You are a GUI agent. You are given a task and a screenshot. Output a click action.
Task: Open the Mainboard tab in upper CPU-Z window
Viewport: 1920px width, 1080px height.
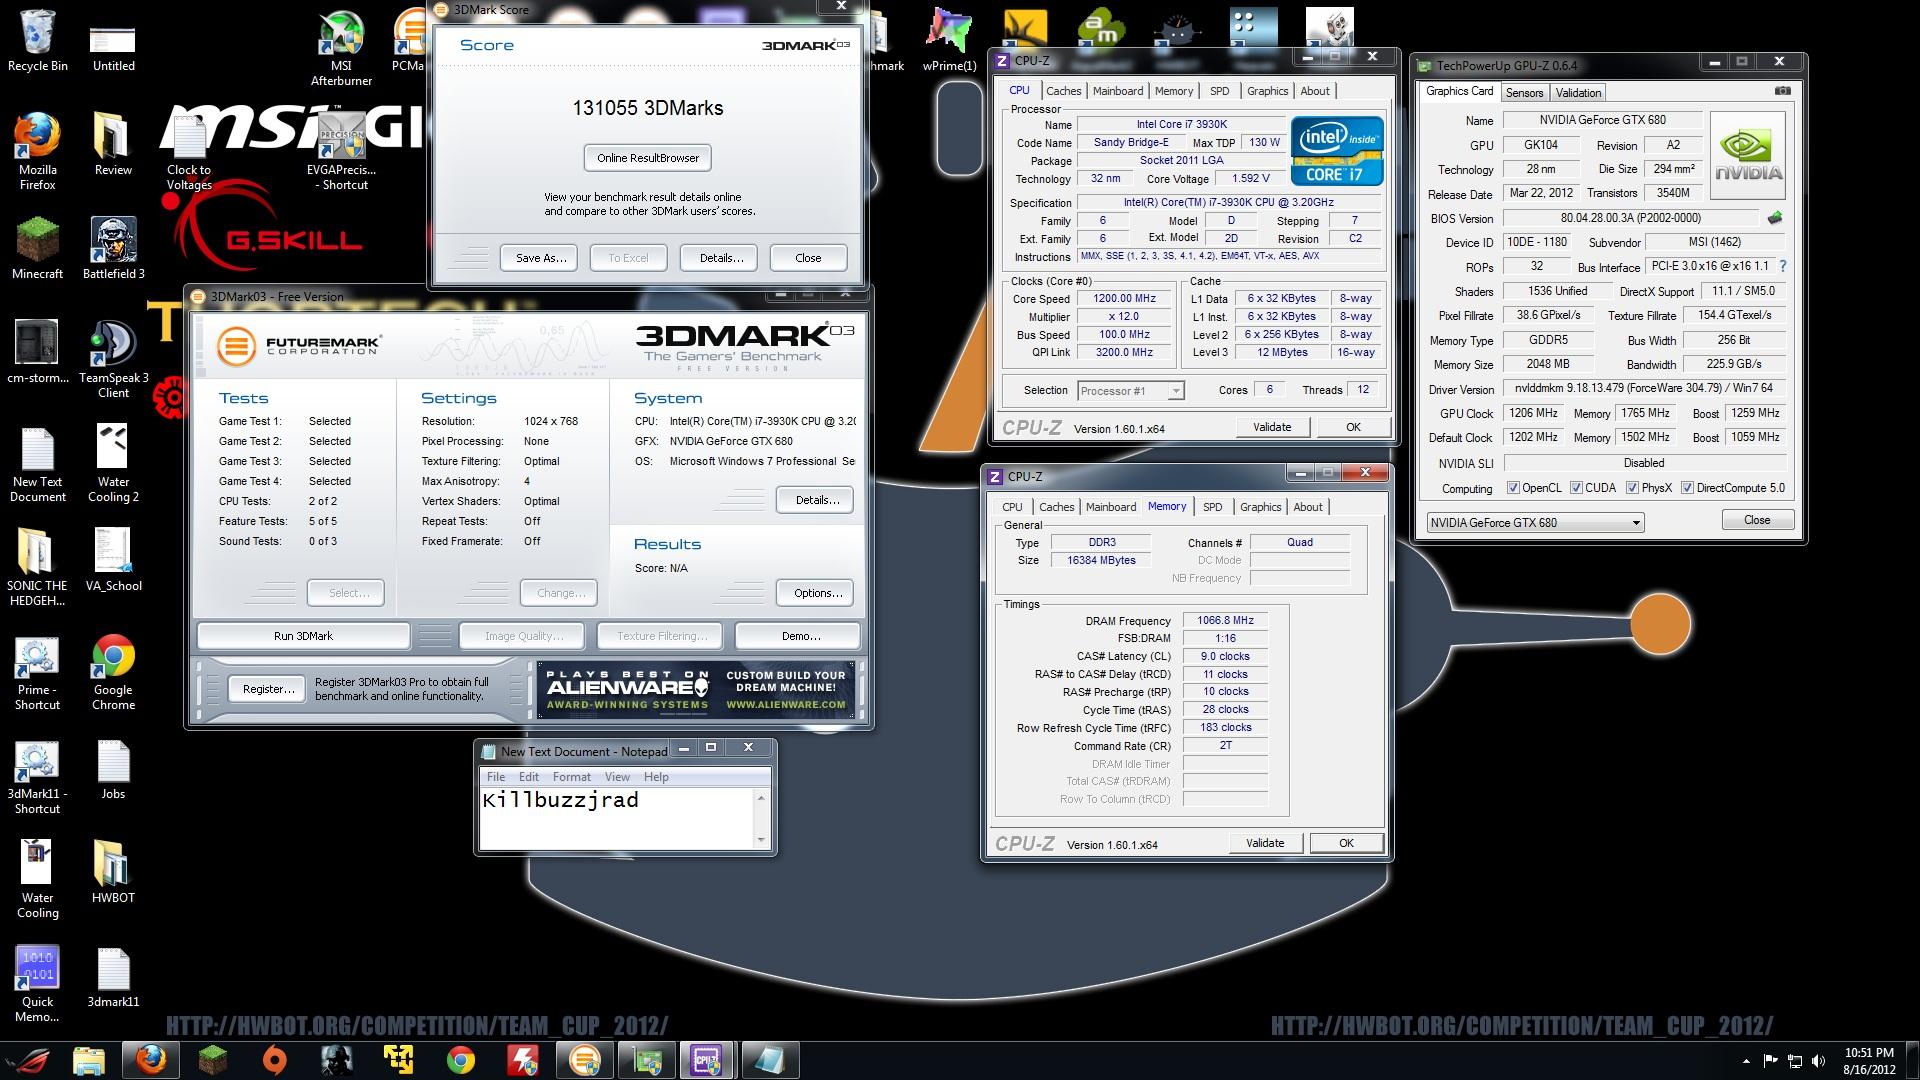(x=1117, y=91)
